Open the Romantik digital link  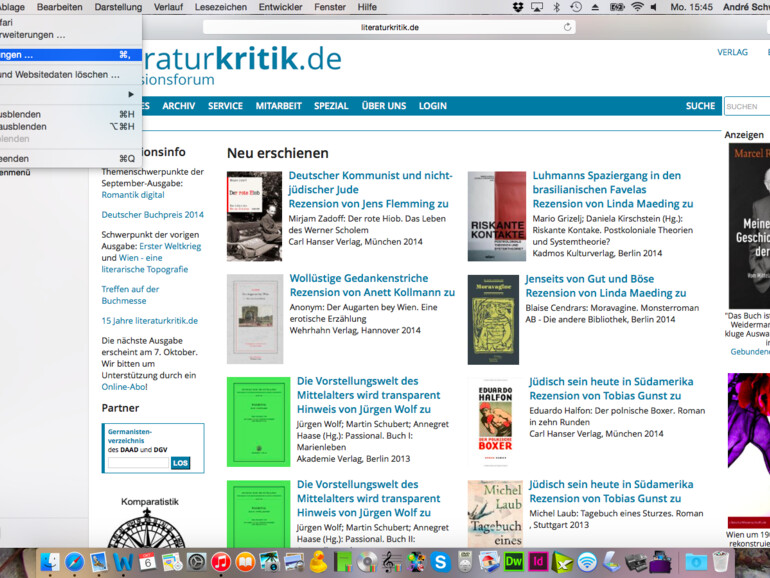click(x=133, y=194)
